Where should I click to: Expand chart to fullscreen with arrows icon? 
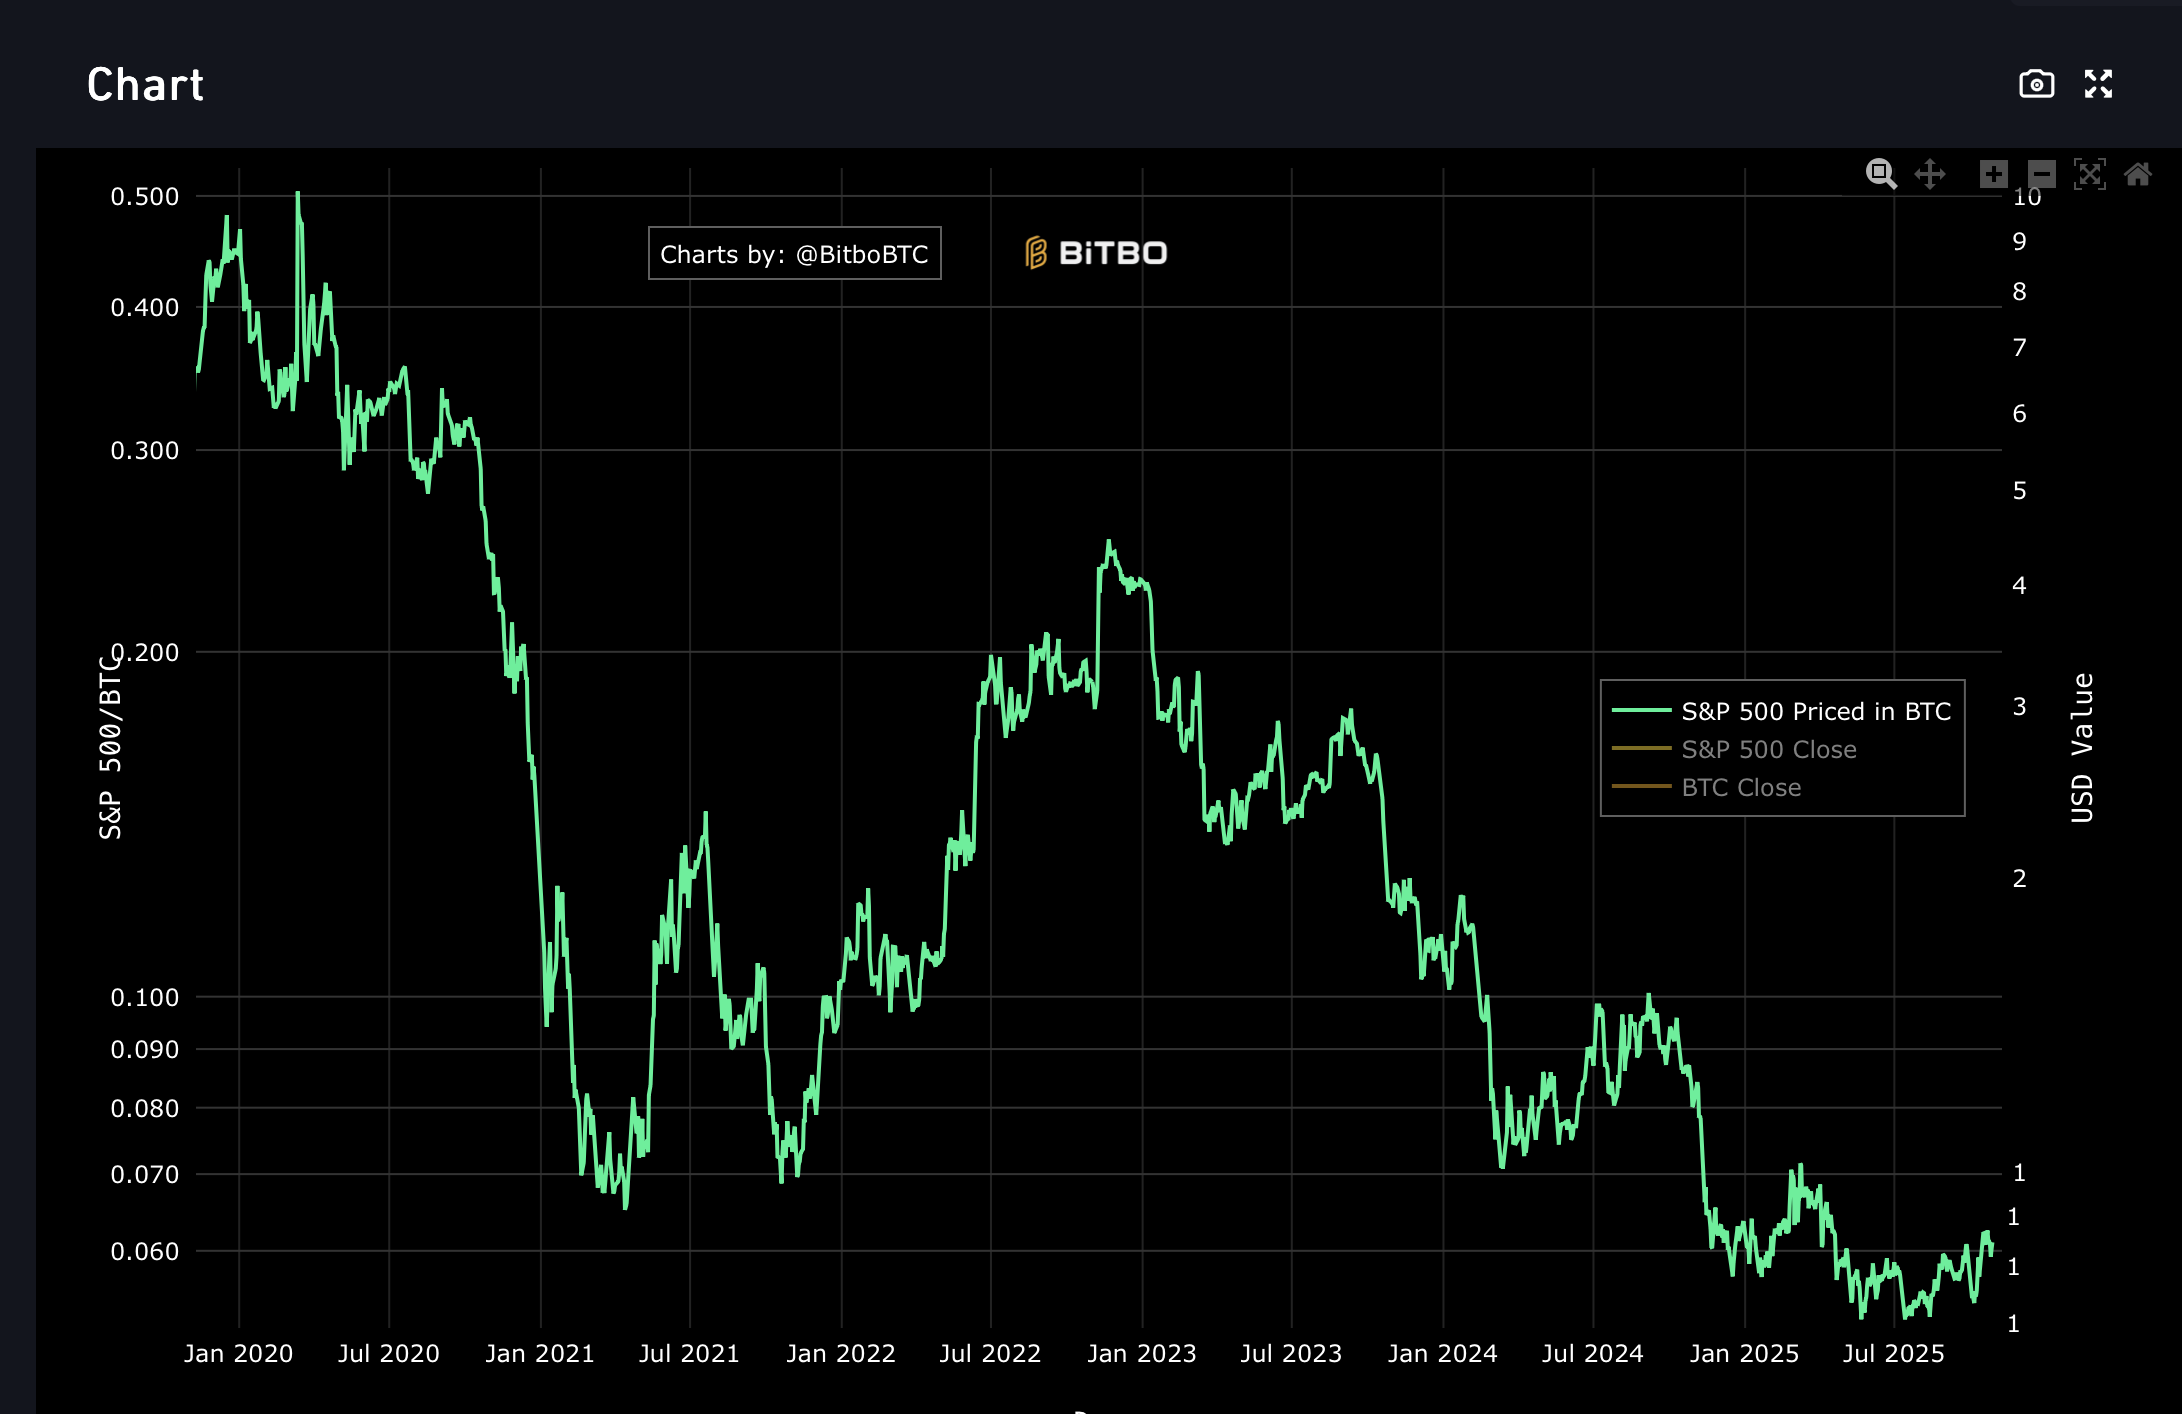2098,84
